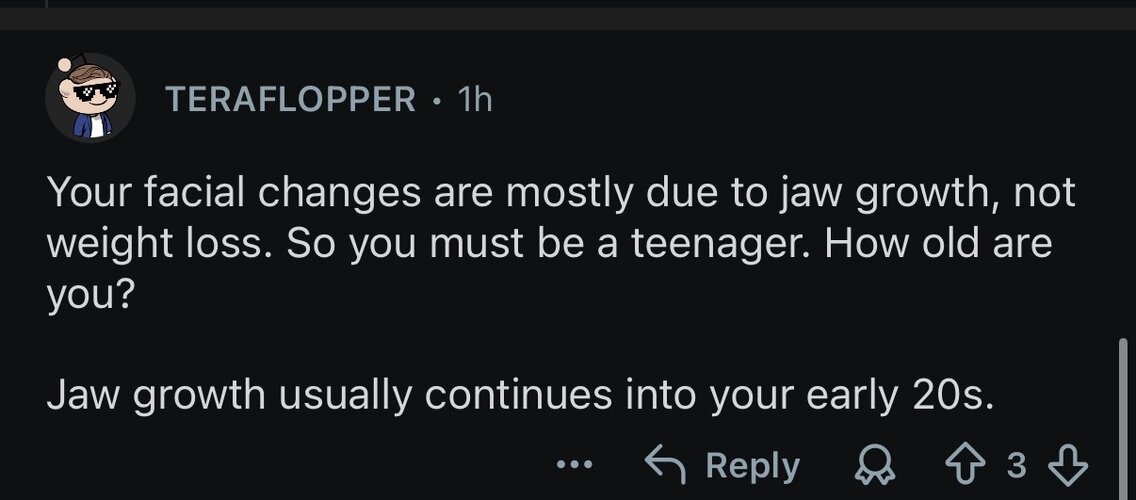Open the three-dot more options menu
This screenshot has width=1136, height=500.
tap(575, 465)
